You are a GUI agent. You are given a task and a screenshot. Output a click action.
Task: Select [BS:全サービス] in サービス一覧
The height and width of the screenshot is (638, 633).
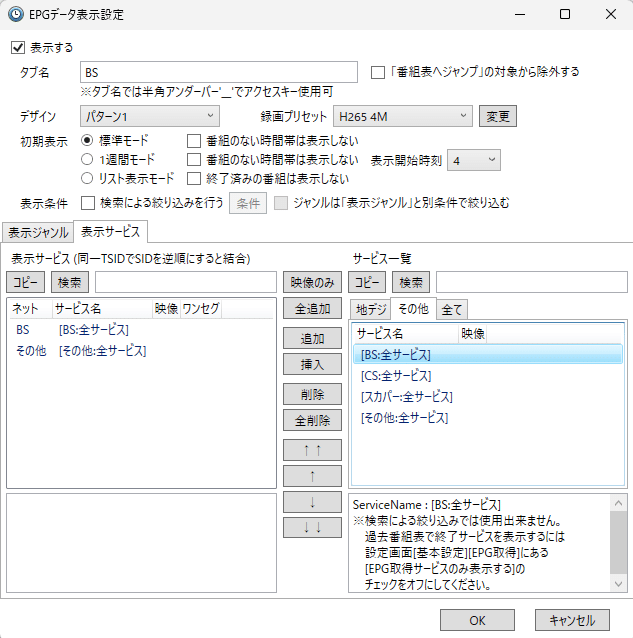(x=488, y=354)
